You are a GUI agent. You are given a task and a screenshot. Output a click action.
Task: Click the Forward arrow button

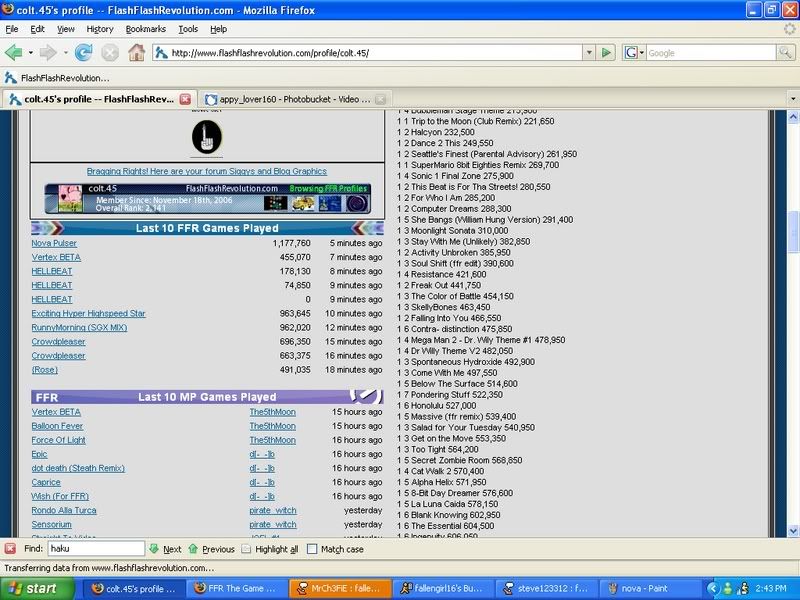[x=48, y=53]
